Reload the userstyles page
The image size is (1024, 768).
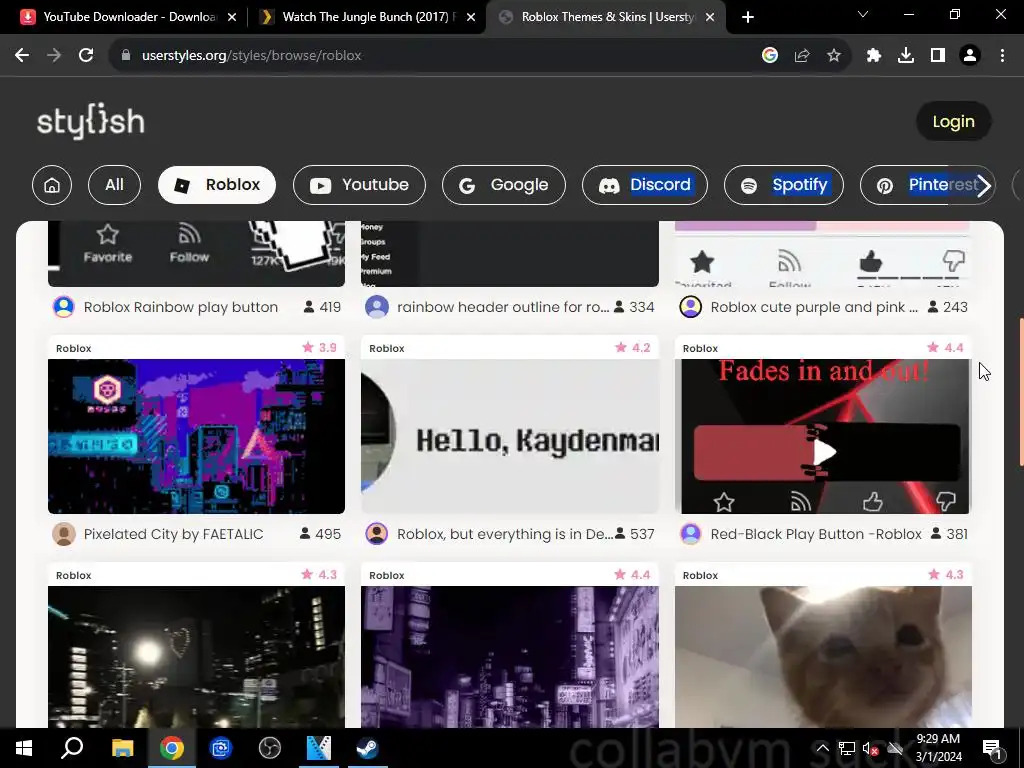86,56
